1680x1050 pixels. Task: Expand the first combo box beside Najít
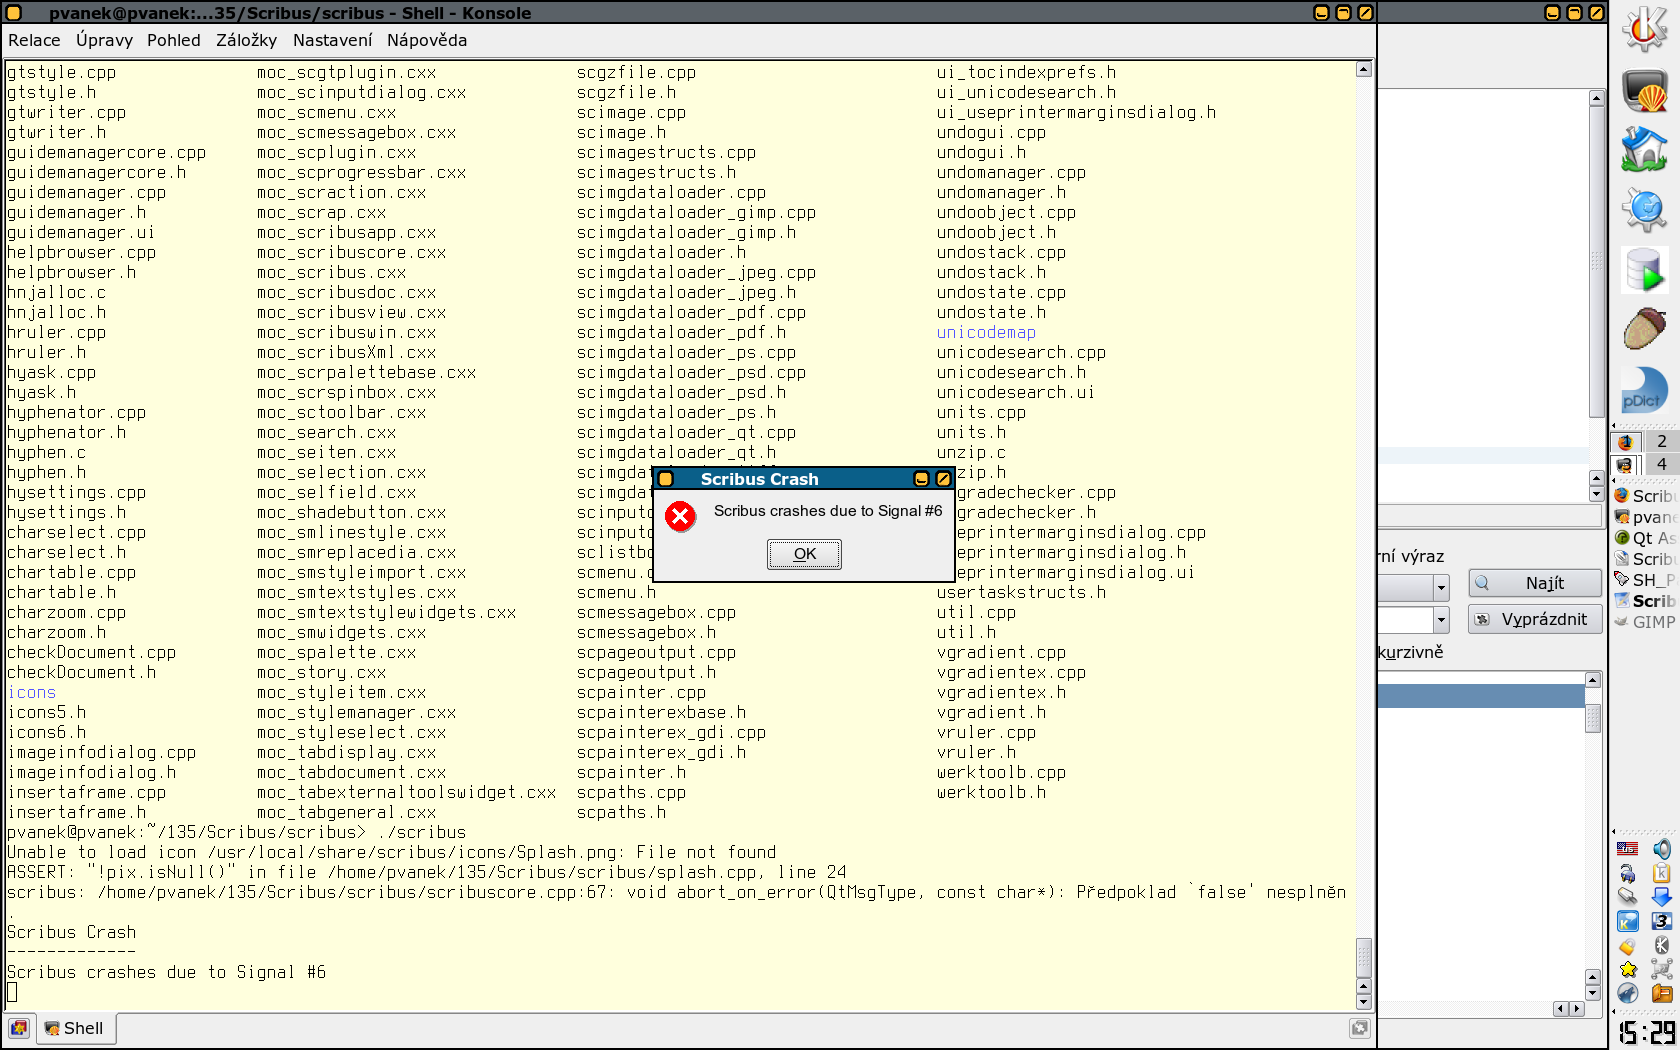tap(1441, 587)
